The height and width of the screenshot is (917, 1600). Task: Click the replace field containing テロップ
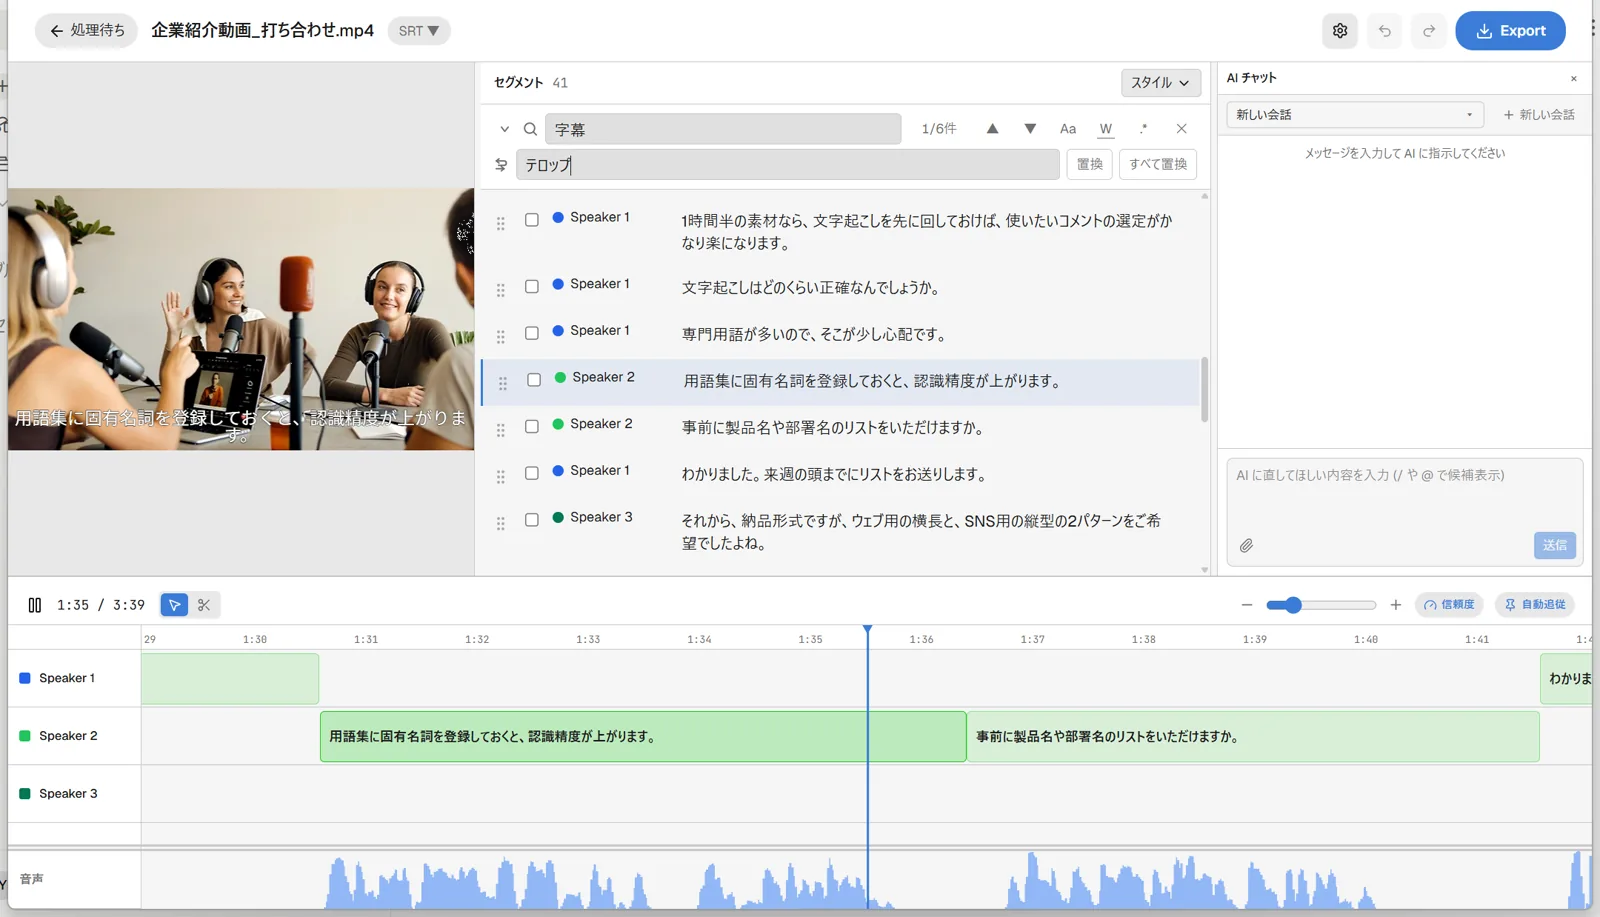(788, 164)
